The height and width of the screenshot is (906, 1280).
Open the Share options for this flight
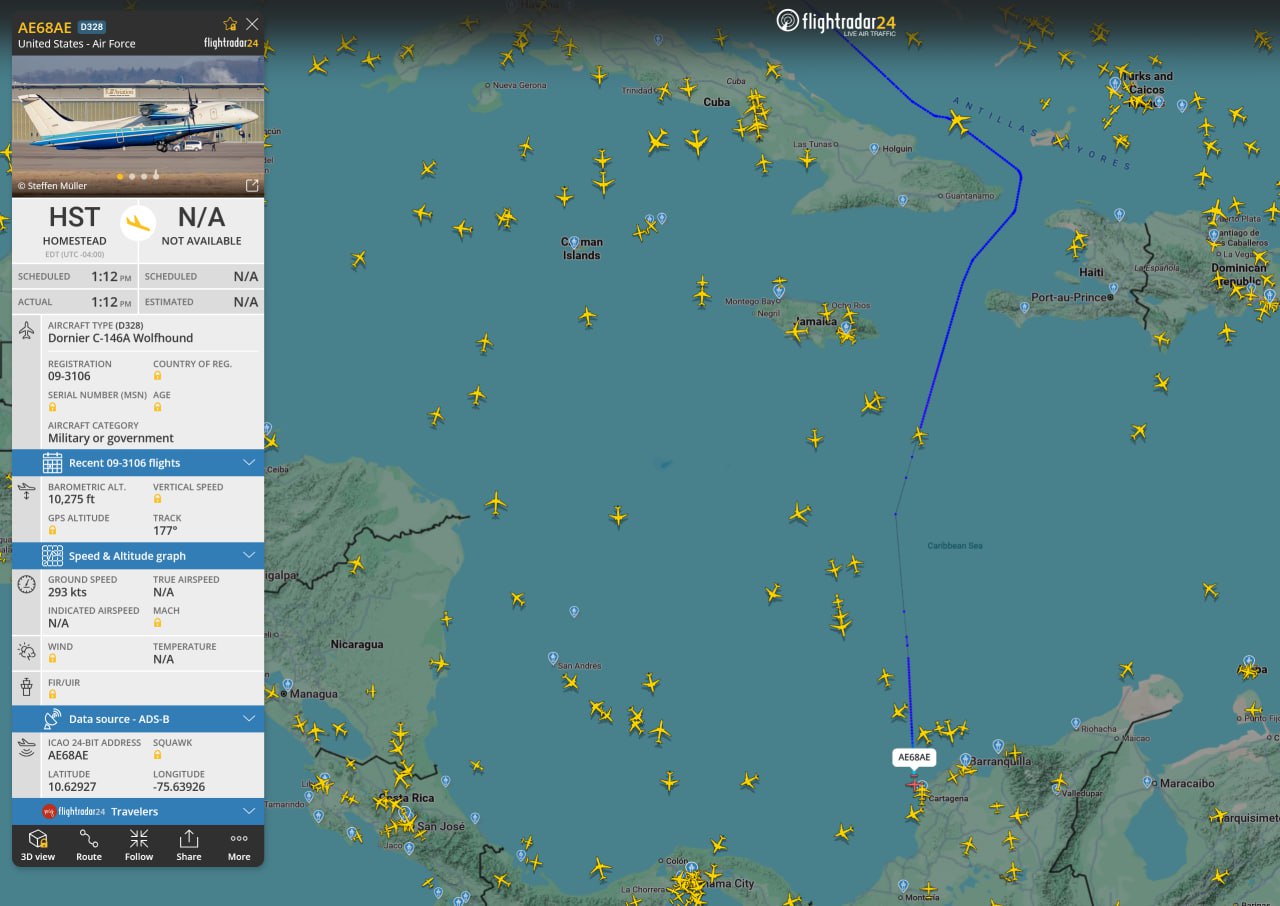click(188, 846)
